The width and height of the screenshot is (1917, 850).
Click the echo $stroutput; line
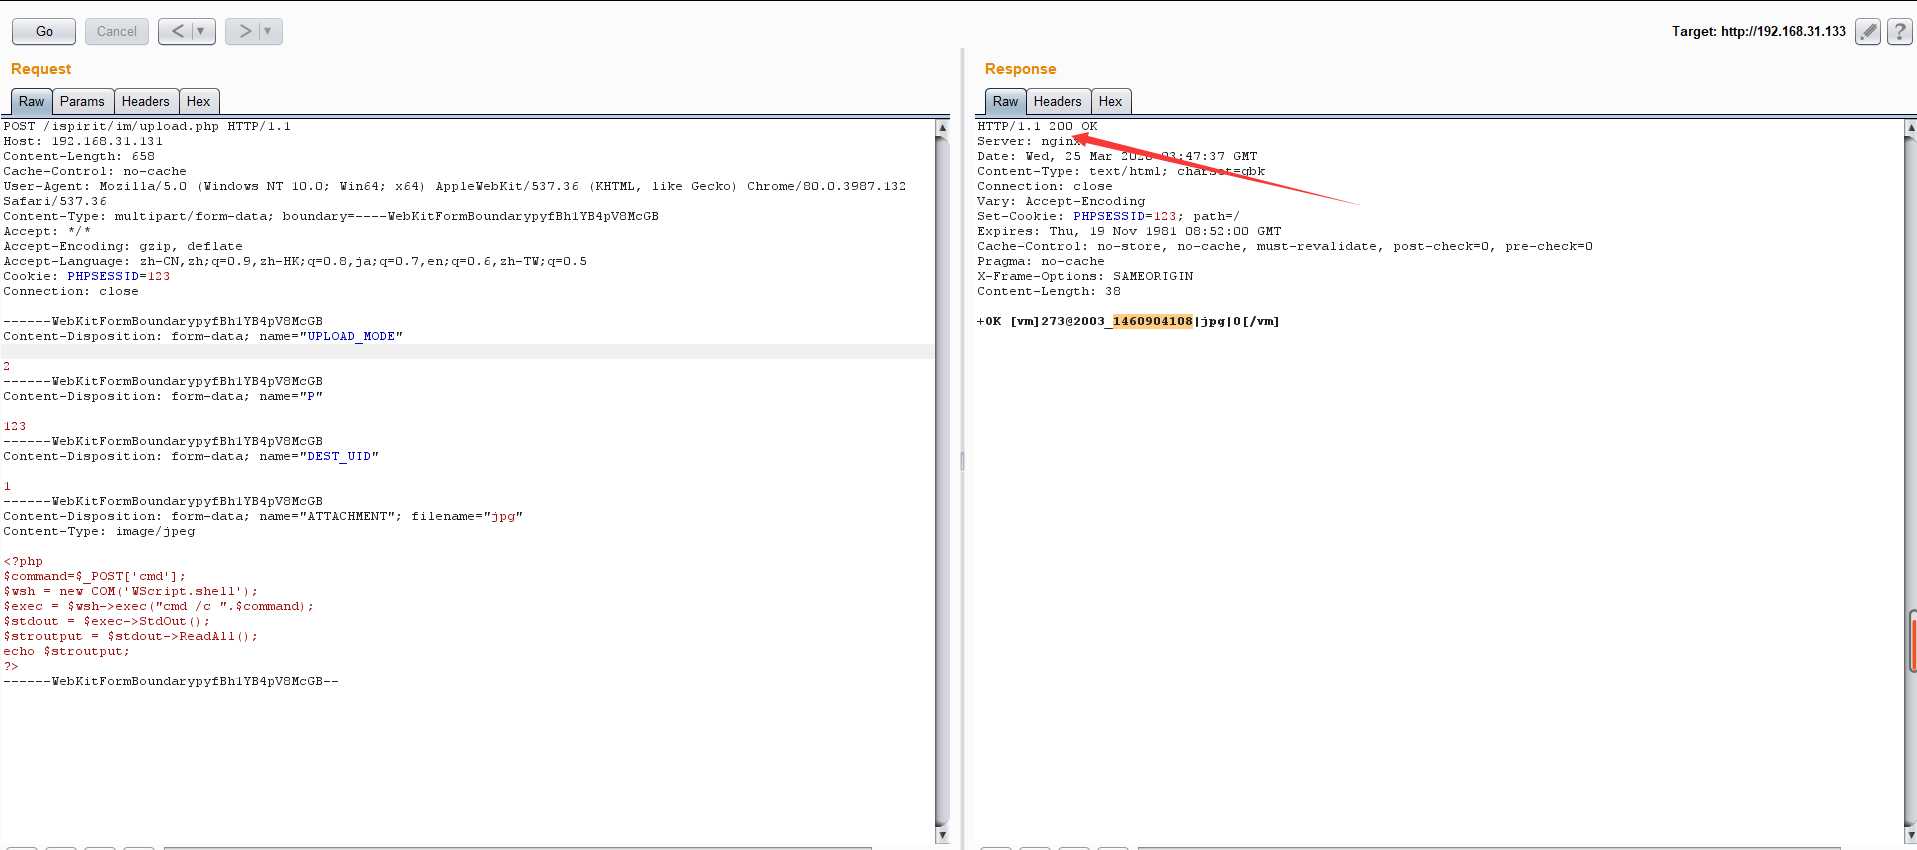(x=67, y=651)
